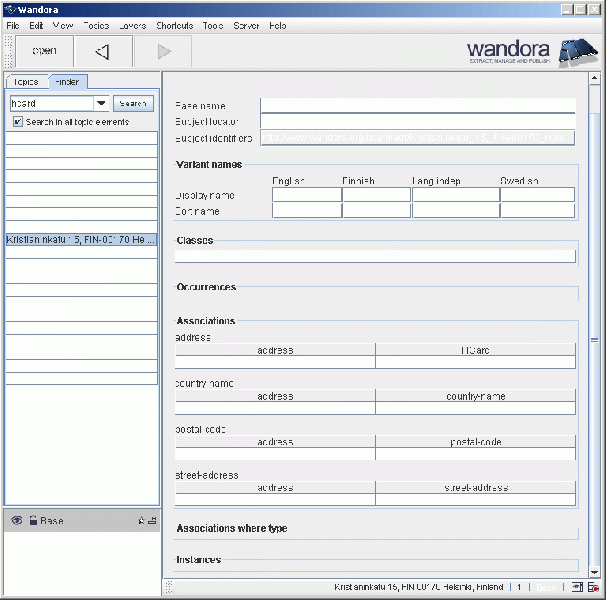Click the forward navigation arrow

click(164, 51)
